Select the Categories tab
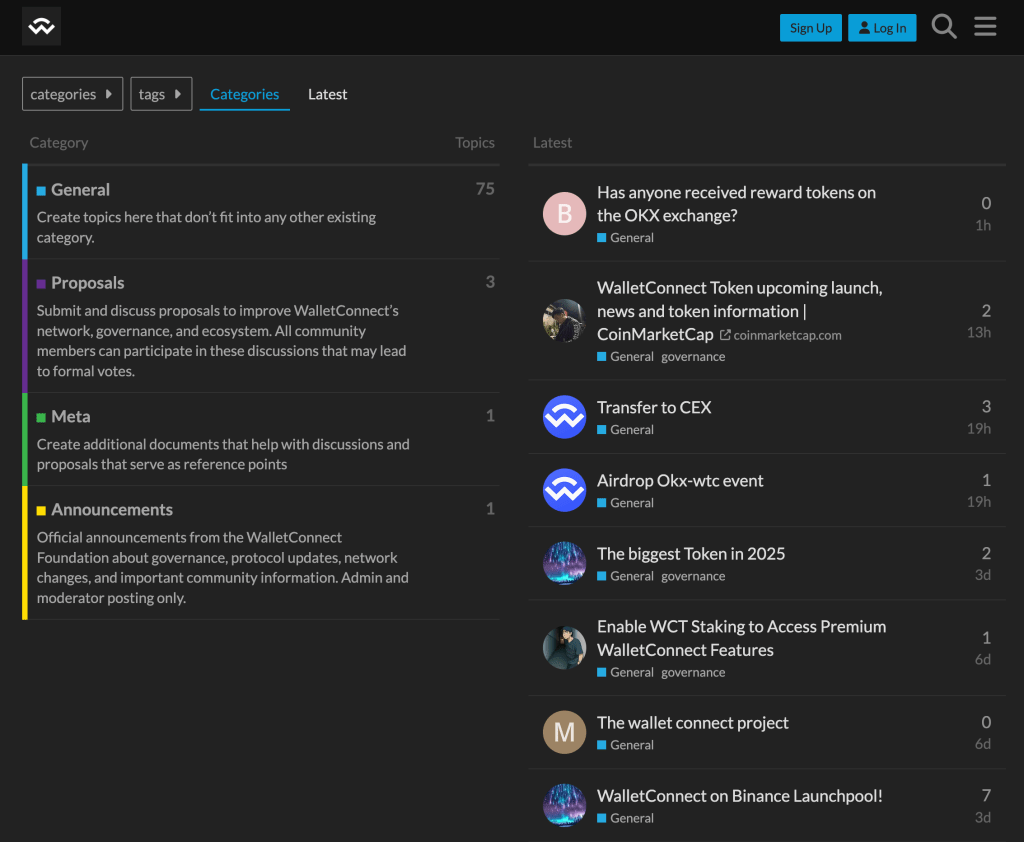 (x=244, y=93)
